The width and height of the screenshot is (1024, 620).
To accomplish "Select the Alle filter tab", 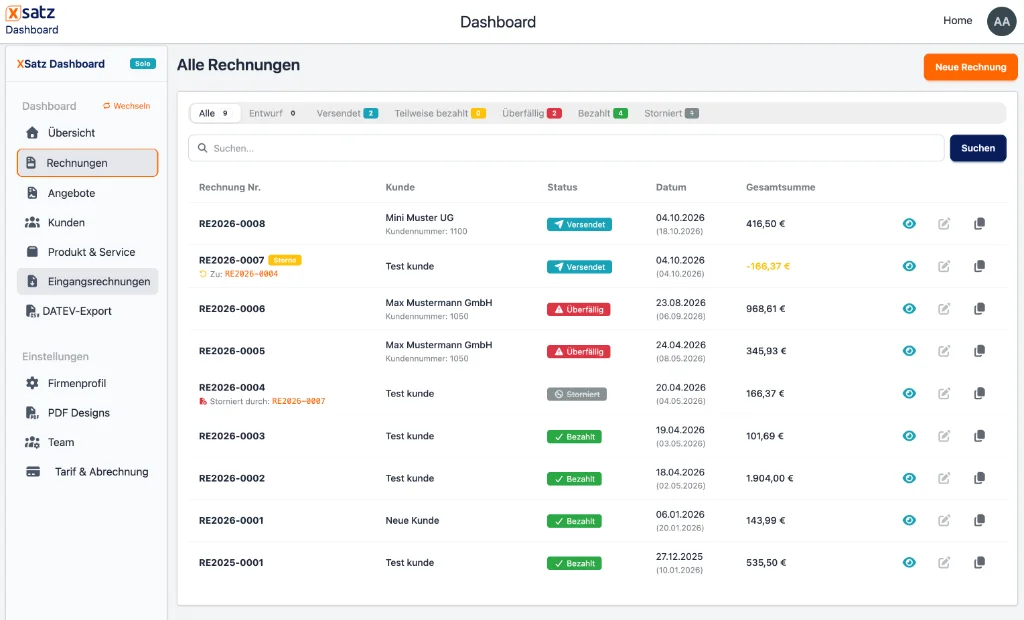I will (215, 113).
